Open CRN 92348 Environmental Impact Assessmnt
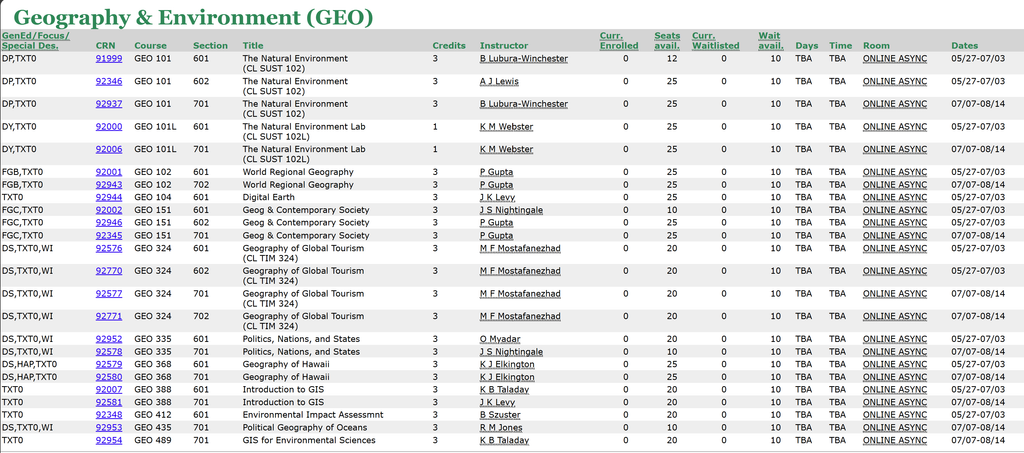 click(108, 415)
